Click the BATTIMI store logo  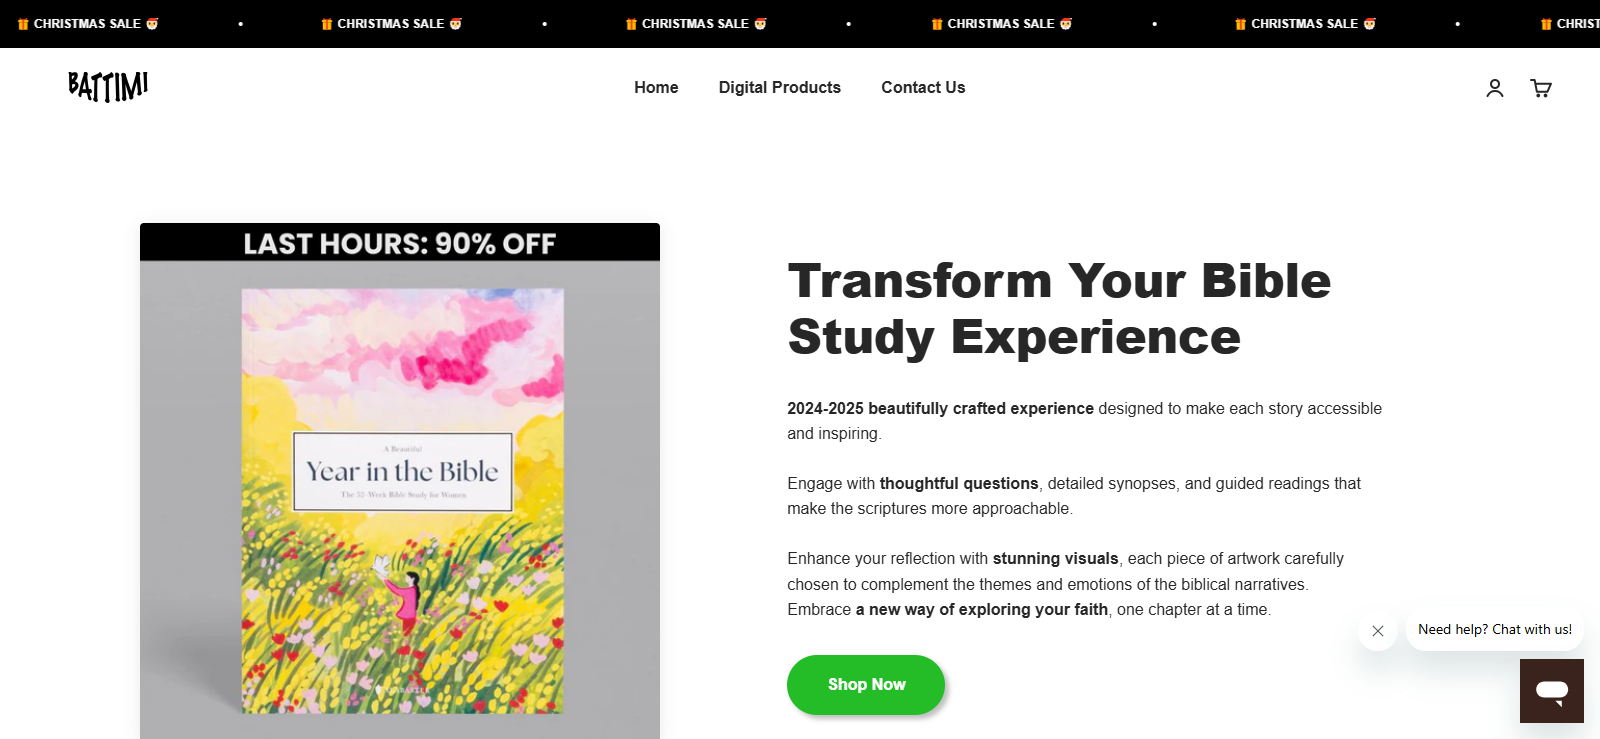click(x=108, y=87)
